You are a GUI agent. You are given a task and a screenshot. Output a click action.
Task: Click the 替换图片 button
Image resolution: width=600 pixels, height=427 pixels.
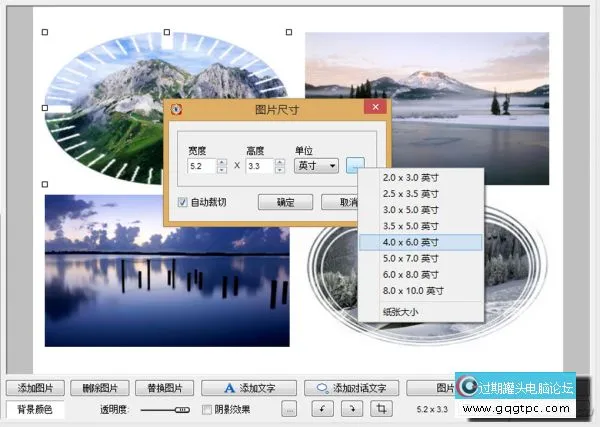click(165, 388)
